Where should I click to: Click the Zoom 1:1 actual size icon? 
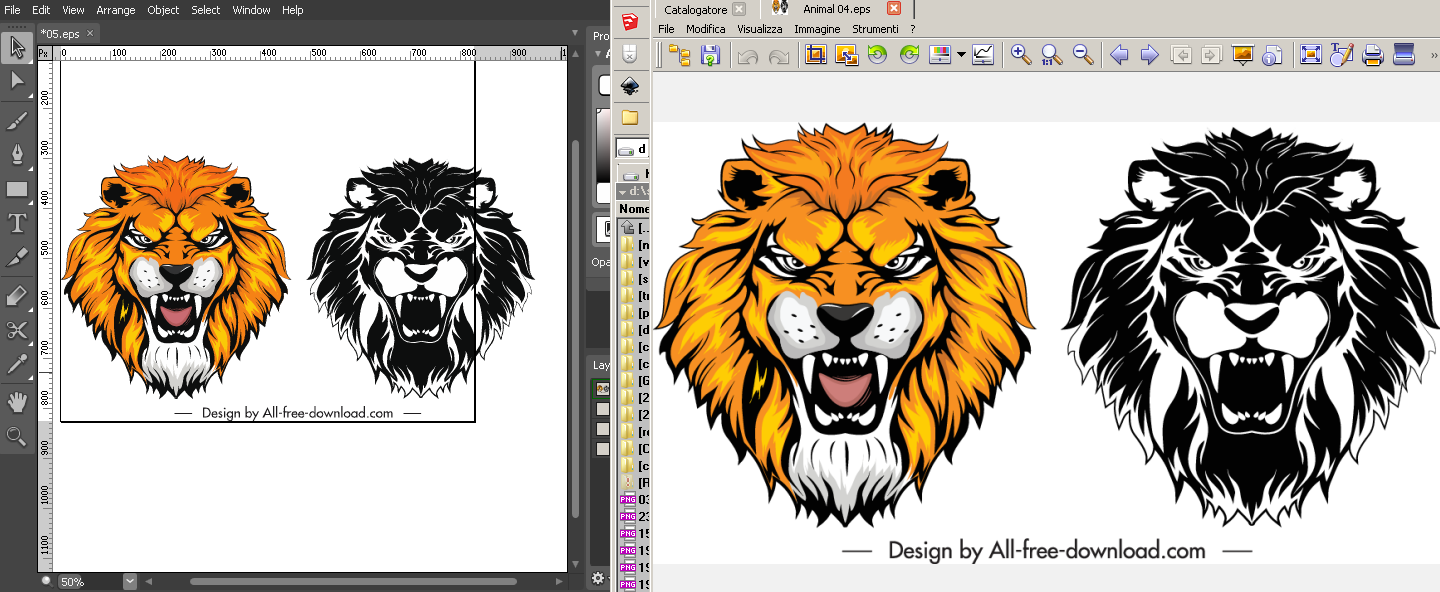1052,55
